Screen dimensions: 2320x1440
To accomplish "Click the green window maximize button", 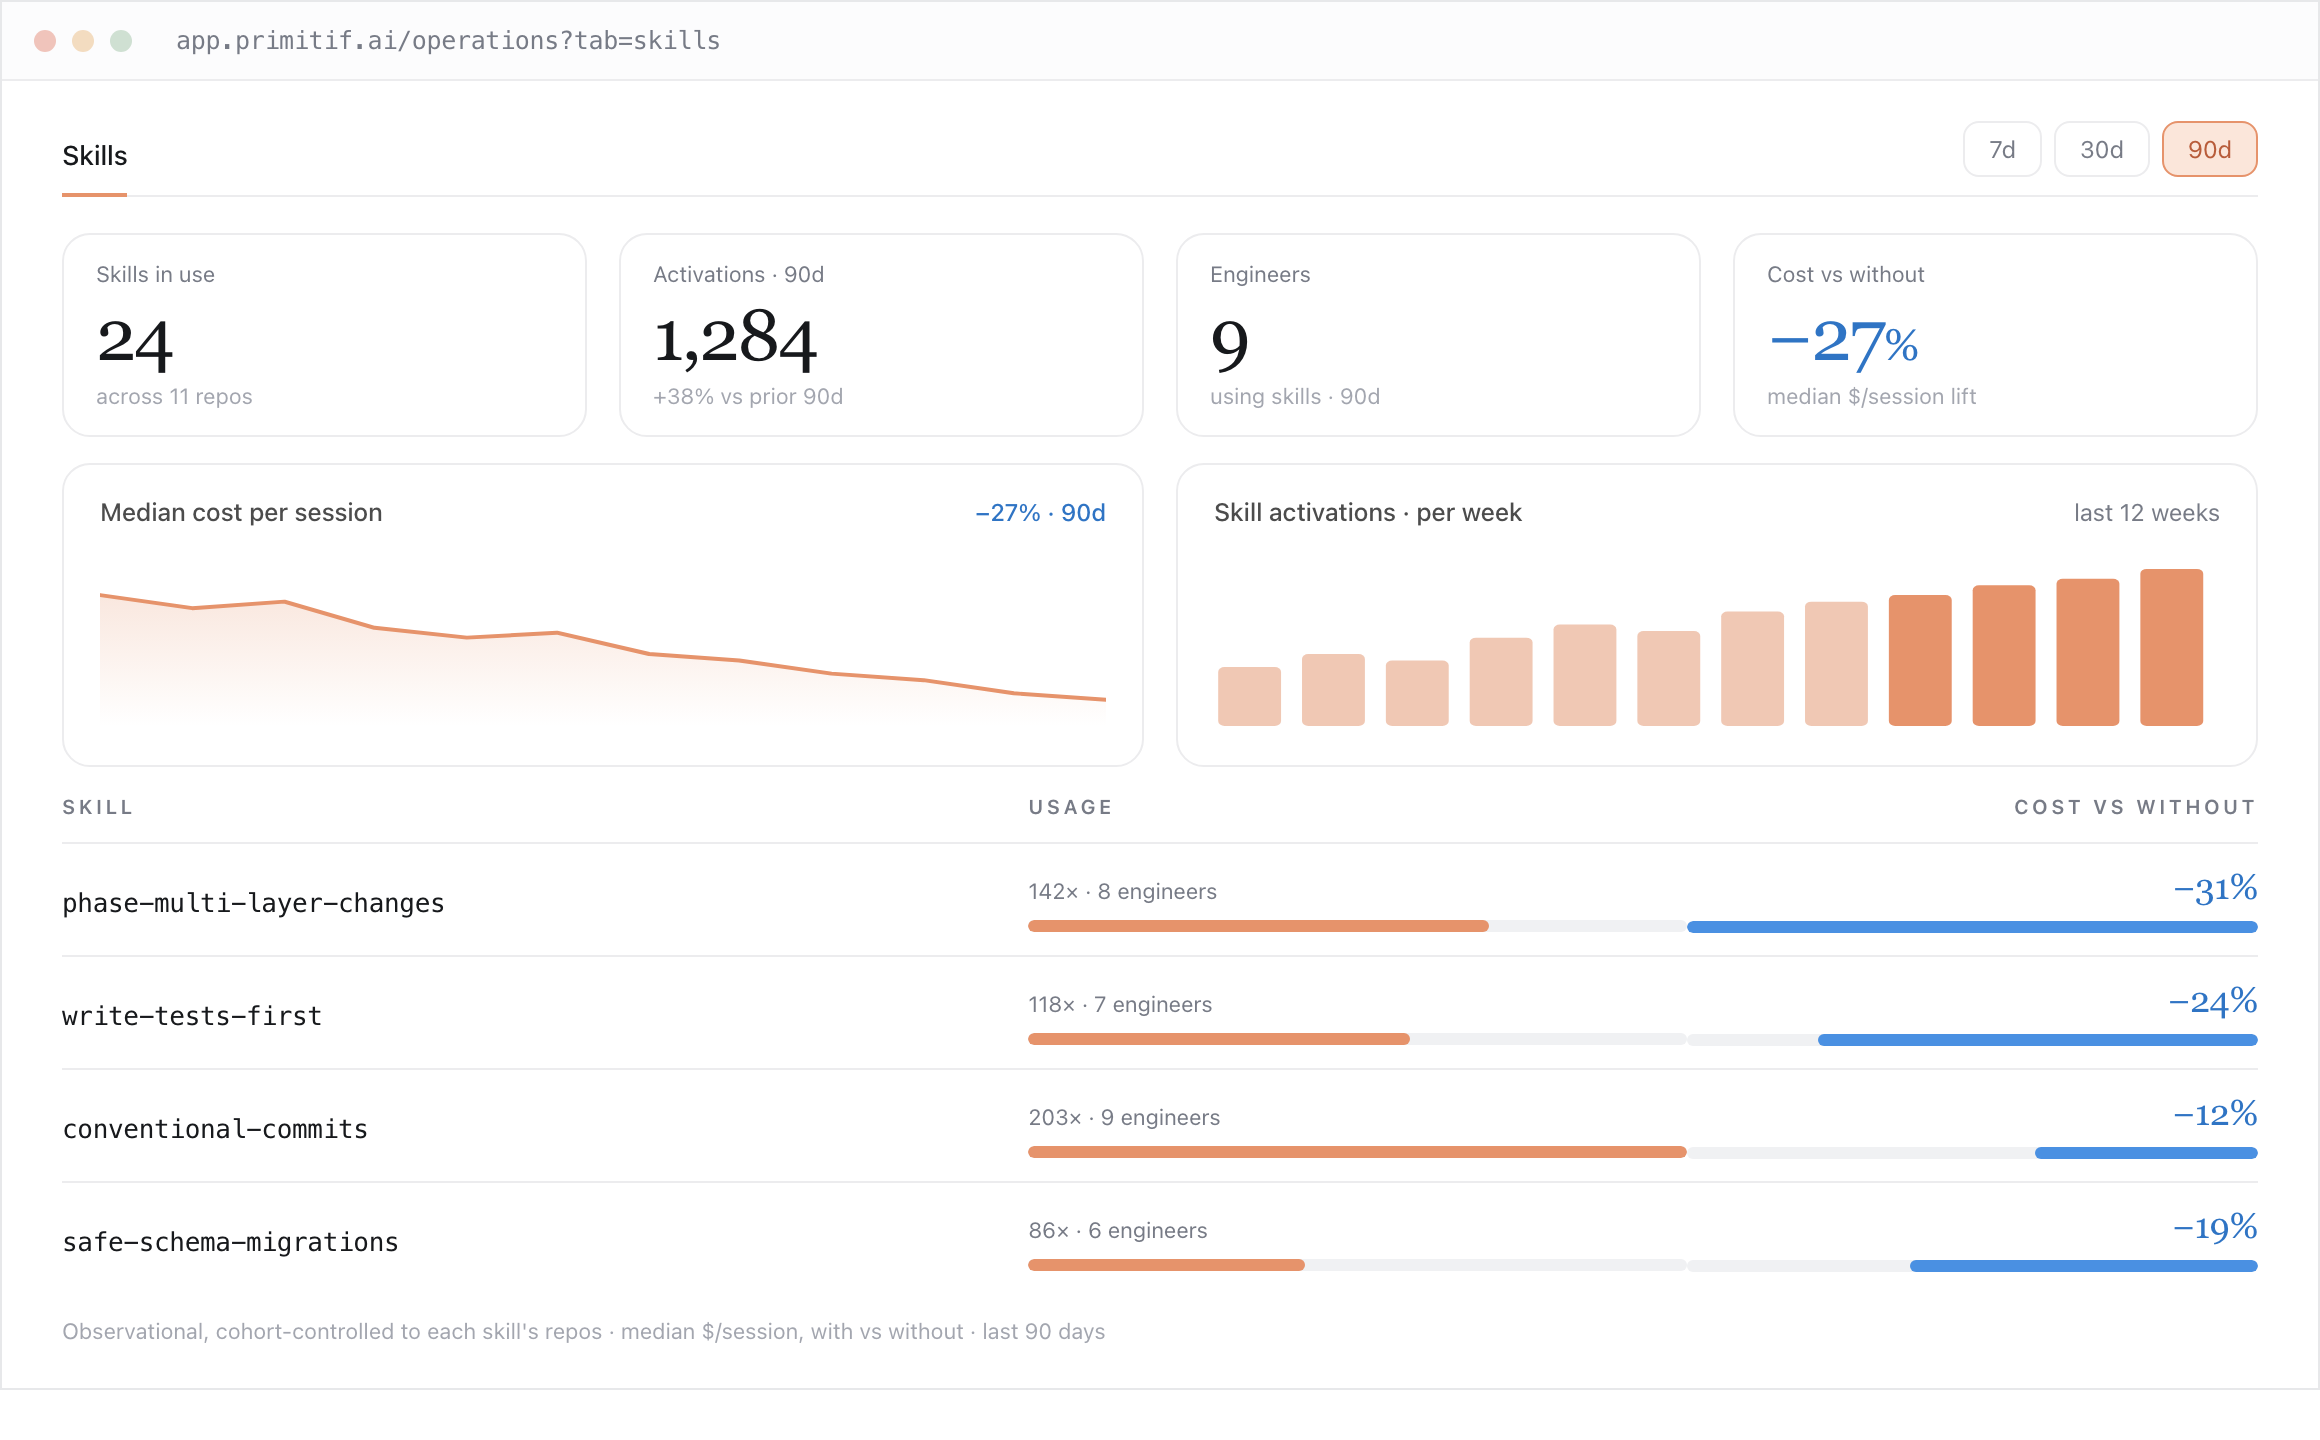I will click(121, 41).
